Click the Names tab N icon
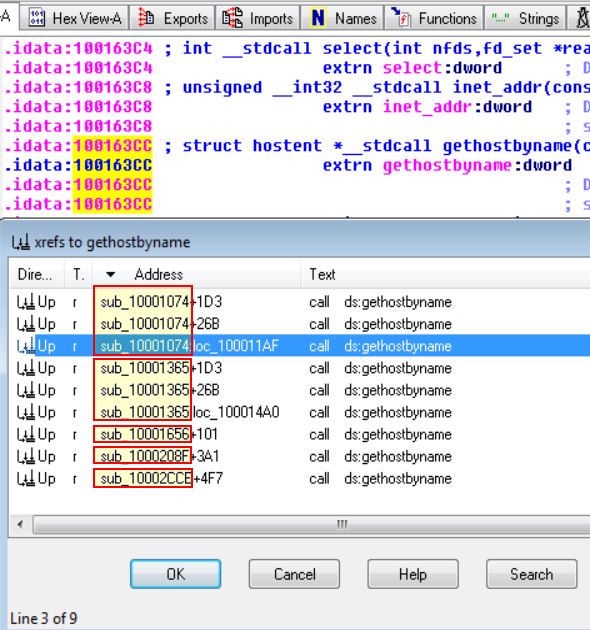The height and width of the screenshot is (630, 590). tap(318, 18)
